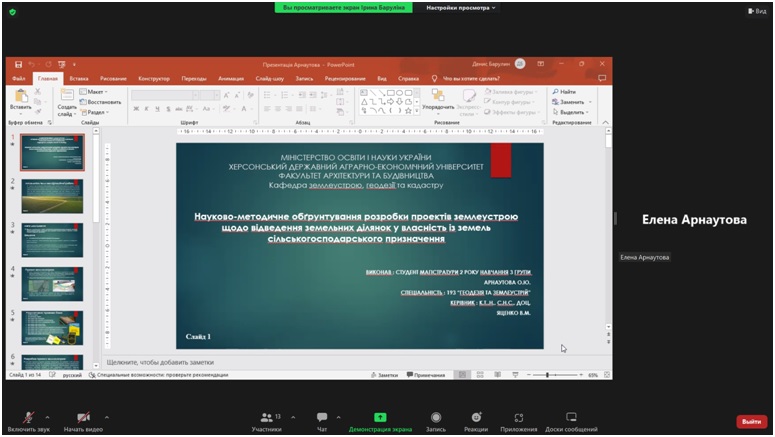Open font name combo box
This screenshot has height=437, width=775.
click(165, 95)
